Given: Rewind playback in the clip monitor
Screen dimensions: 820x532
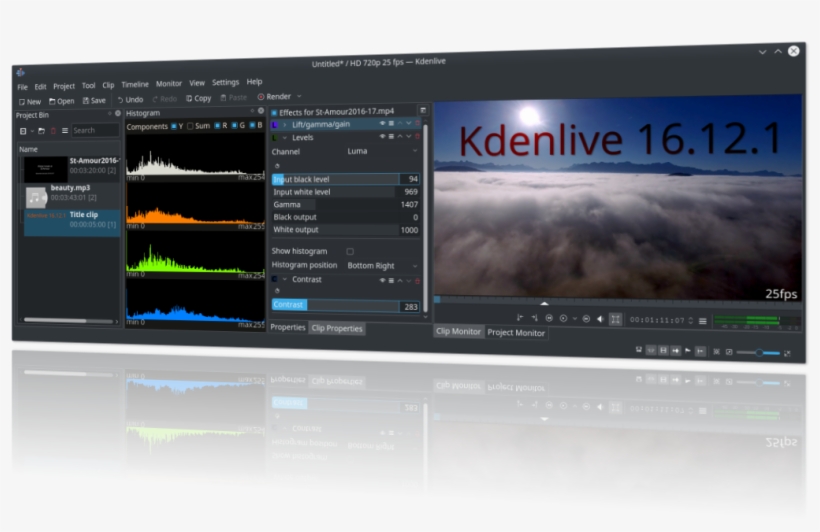Looking at the screenshot, I should point(549,318).
